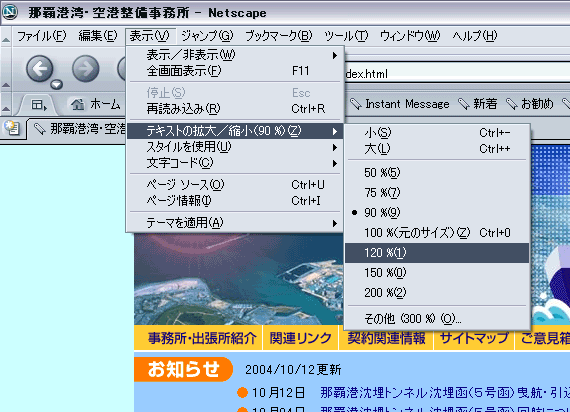Click the 関連リンク navigation link
The width and height of the screenshot is (570, 412).
pos(301,338)
